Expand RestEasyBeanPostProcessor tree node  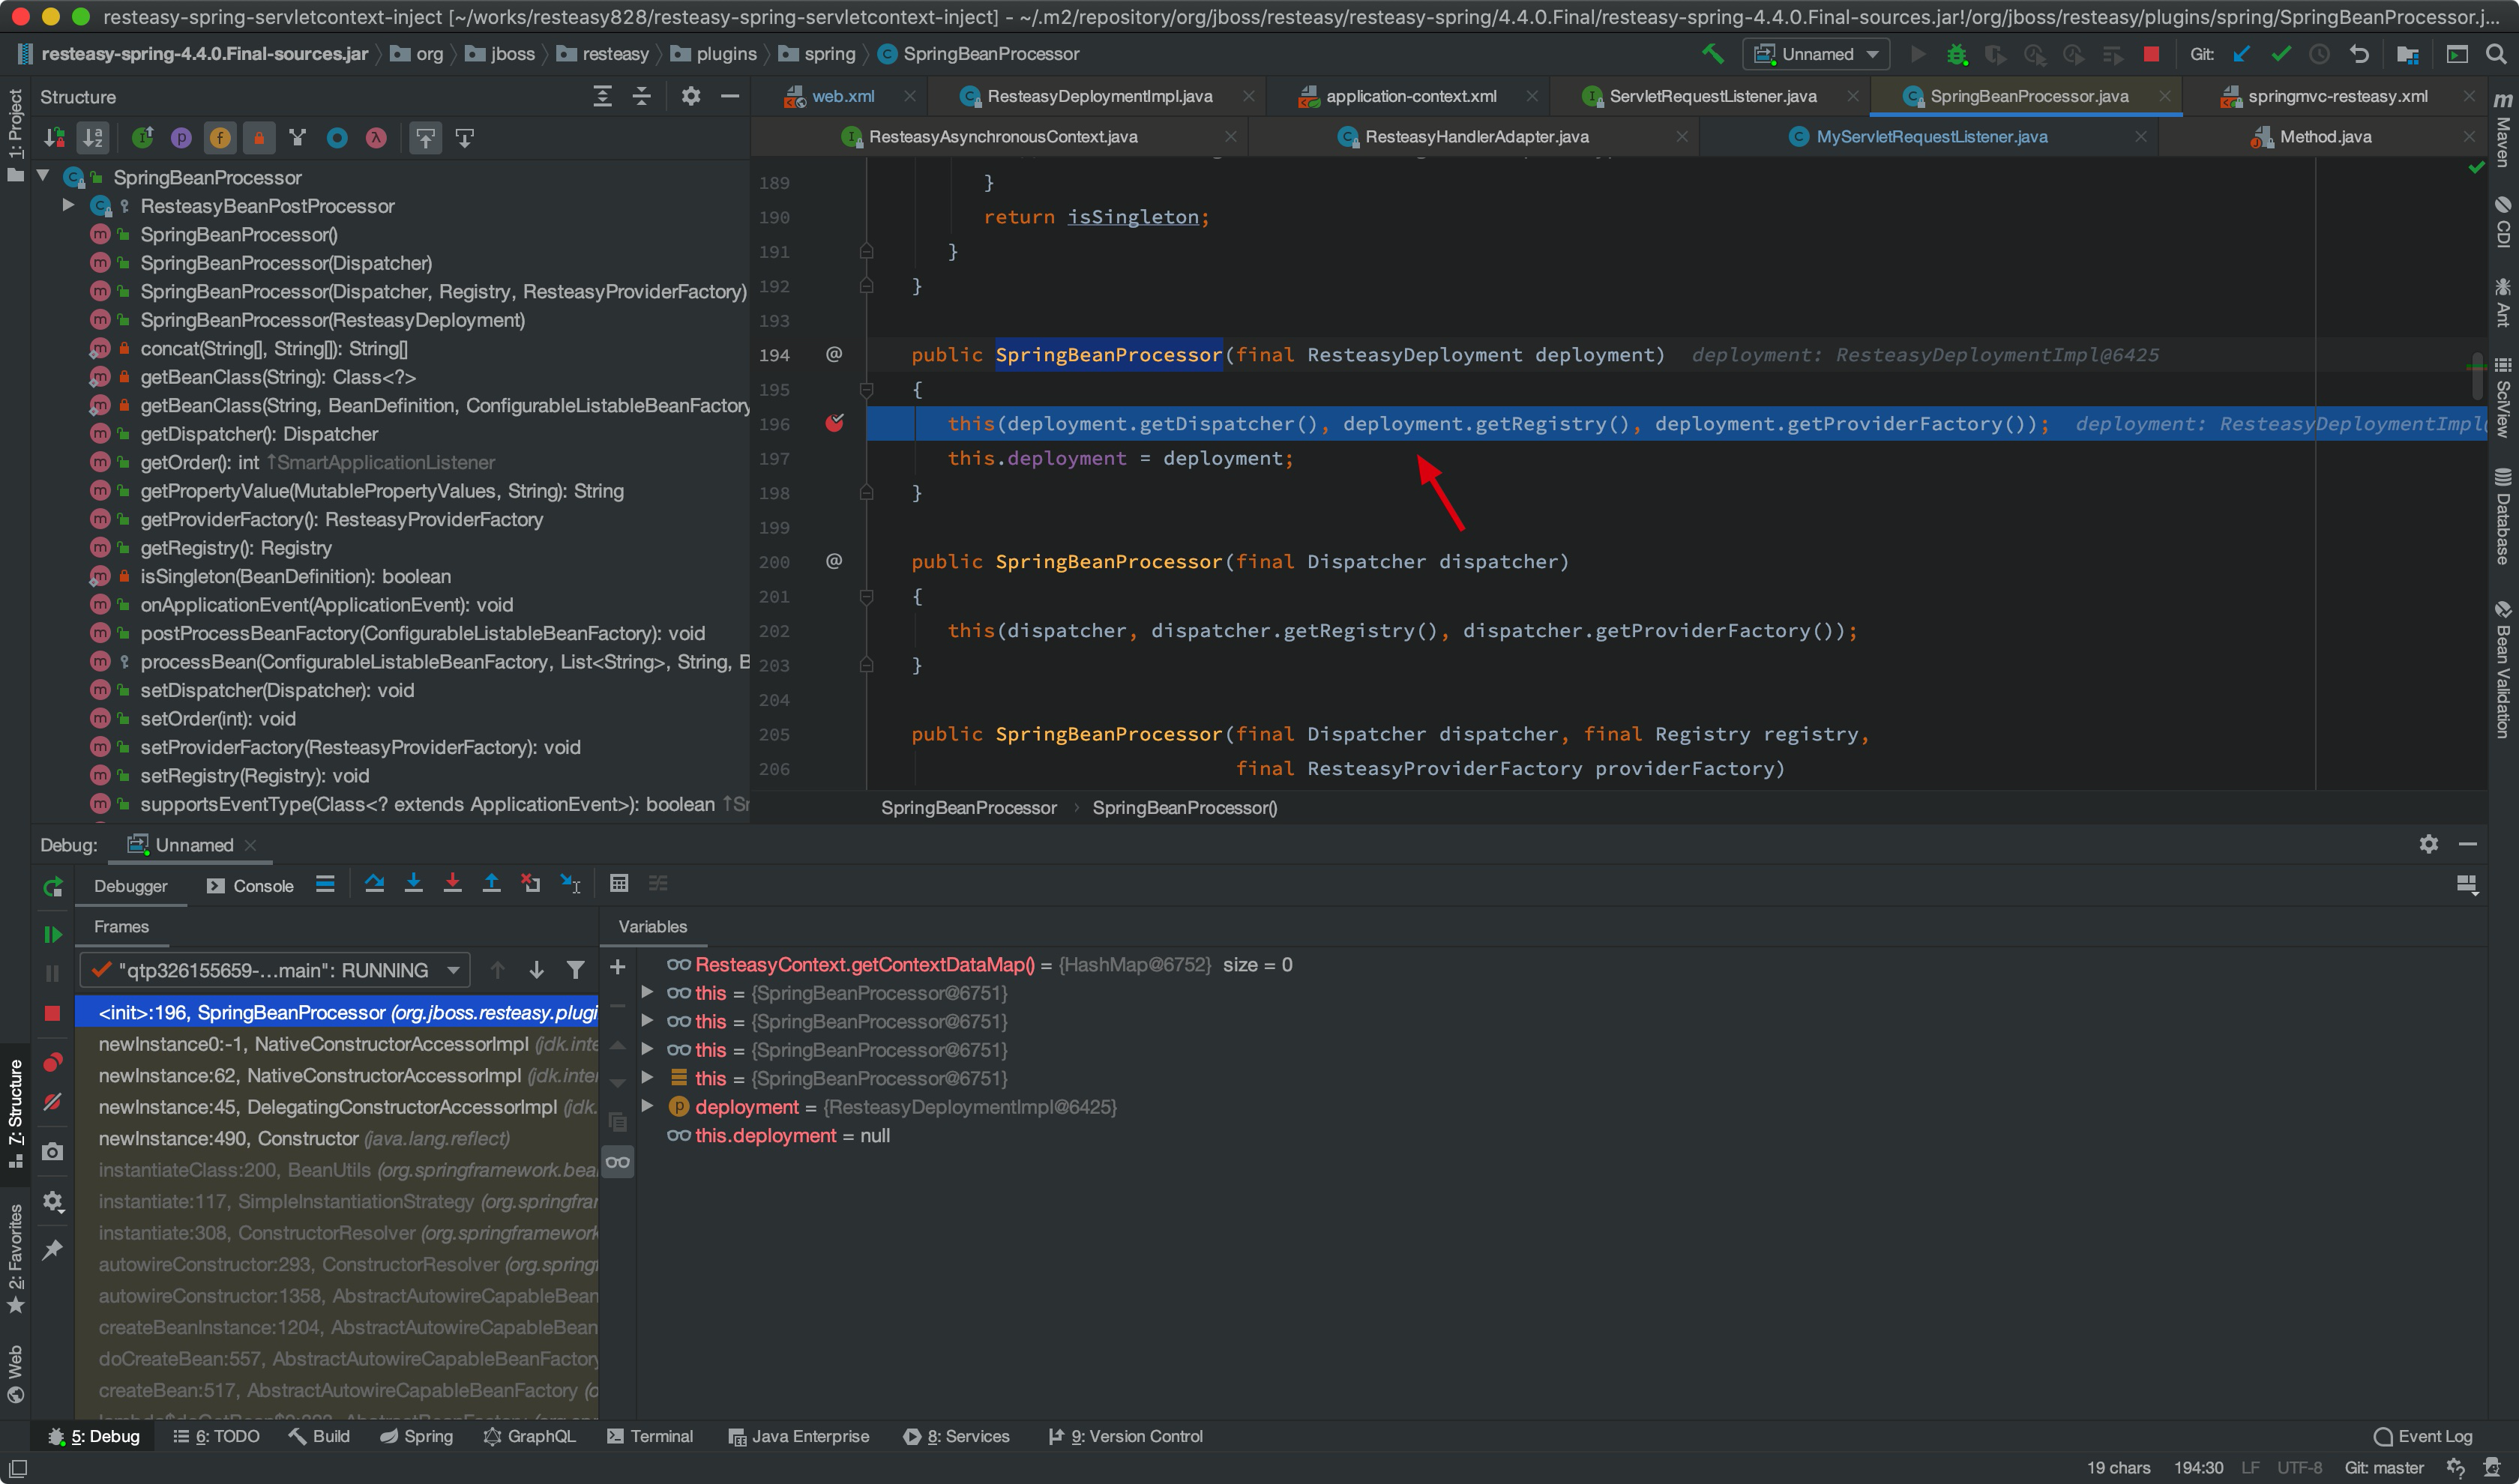point(68,206)
